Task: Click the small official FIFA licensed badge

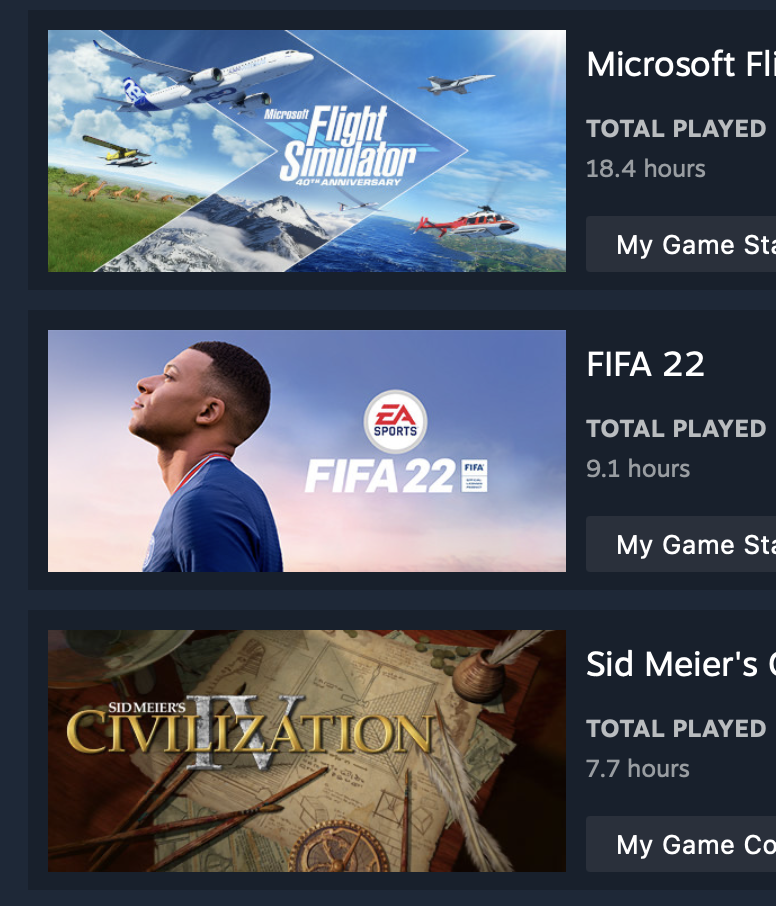Action: (474, 476)
